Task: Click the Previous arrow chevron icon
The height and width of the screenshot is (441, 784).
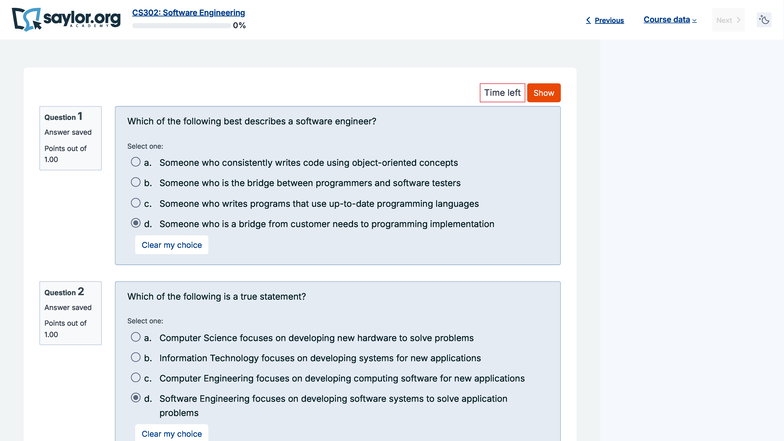Action: [x=588, y=20]
